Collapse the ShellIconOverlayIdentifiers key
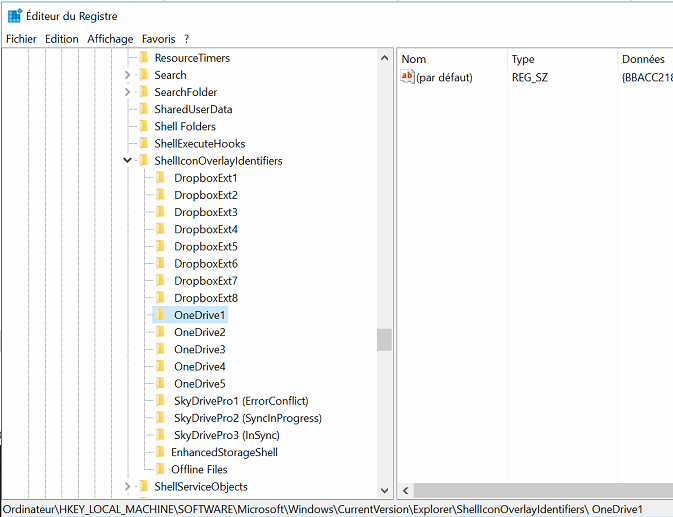This screenshot has width=673, height=517. [127, 160]
